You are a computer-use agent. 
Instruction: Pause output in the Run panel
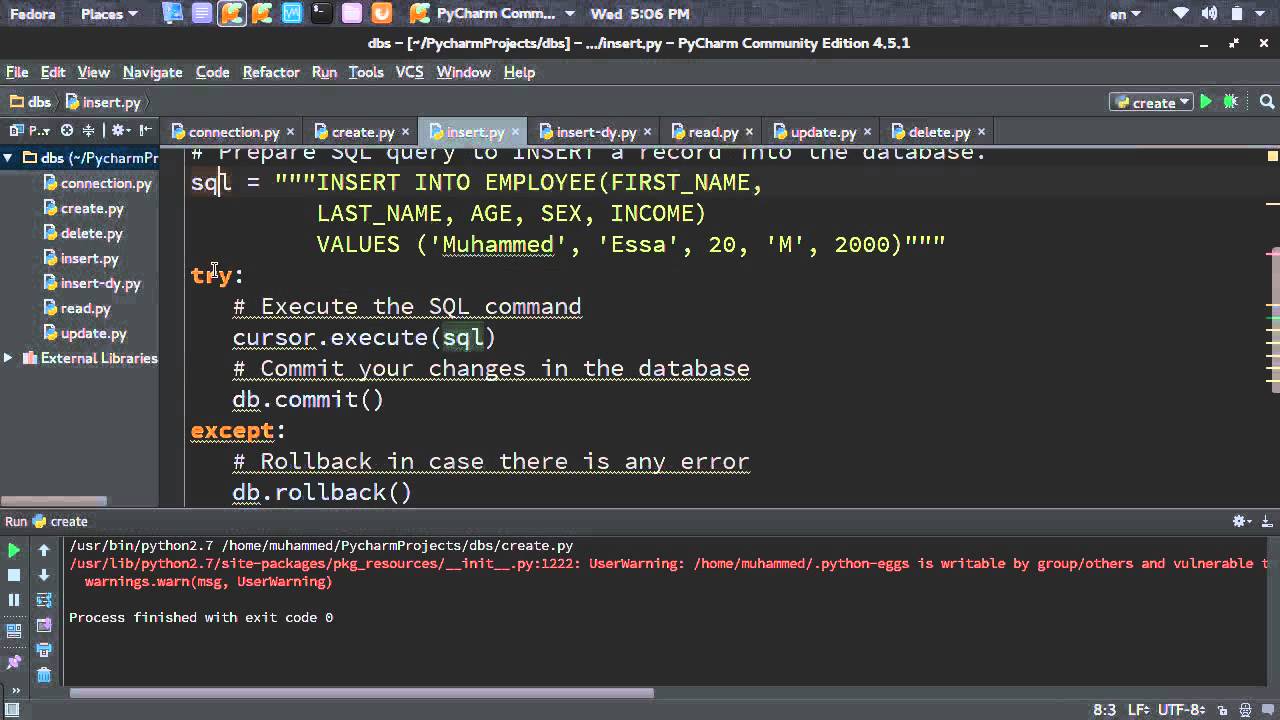click(x=14, y=600)
